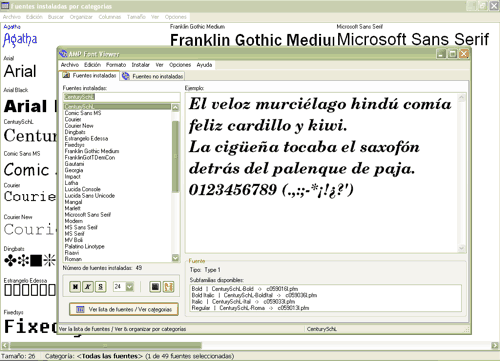Click the orange icon beside the color swatch
The width and height of the screenshot is (500, 361).
tap(169, 287)
